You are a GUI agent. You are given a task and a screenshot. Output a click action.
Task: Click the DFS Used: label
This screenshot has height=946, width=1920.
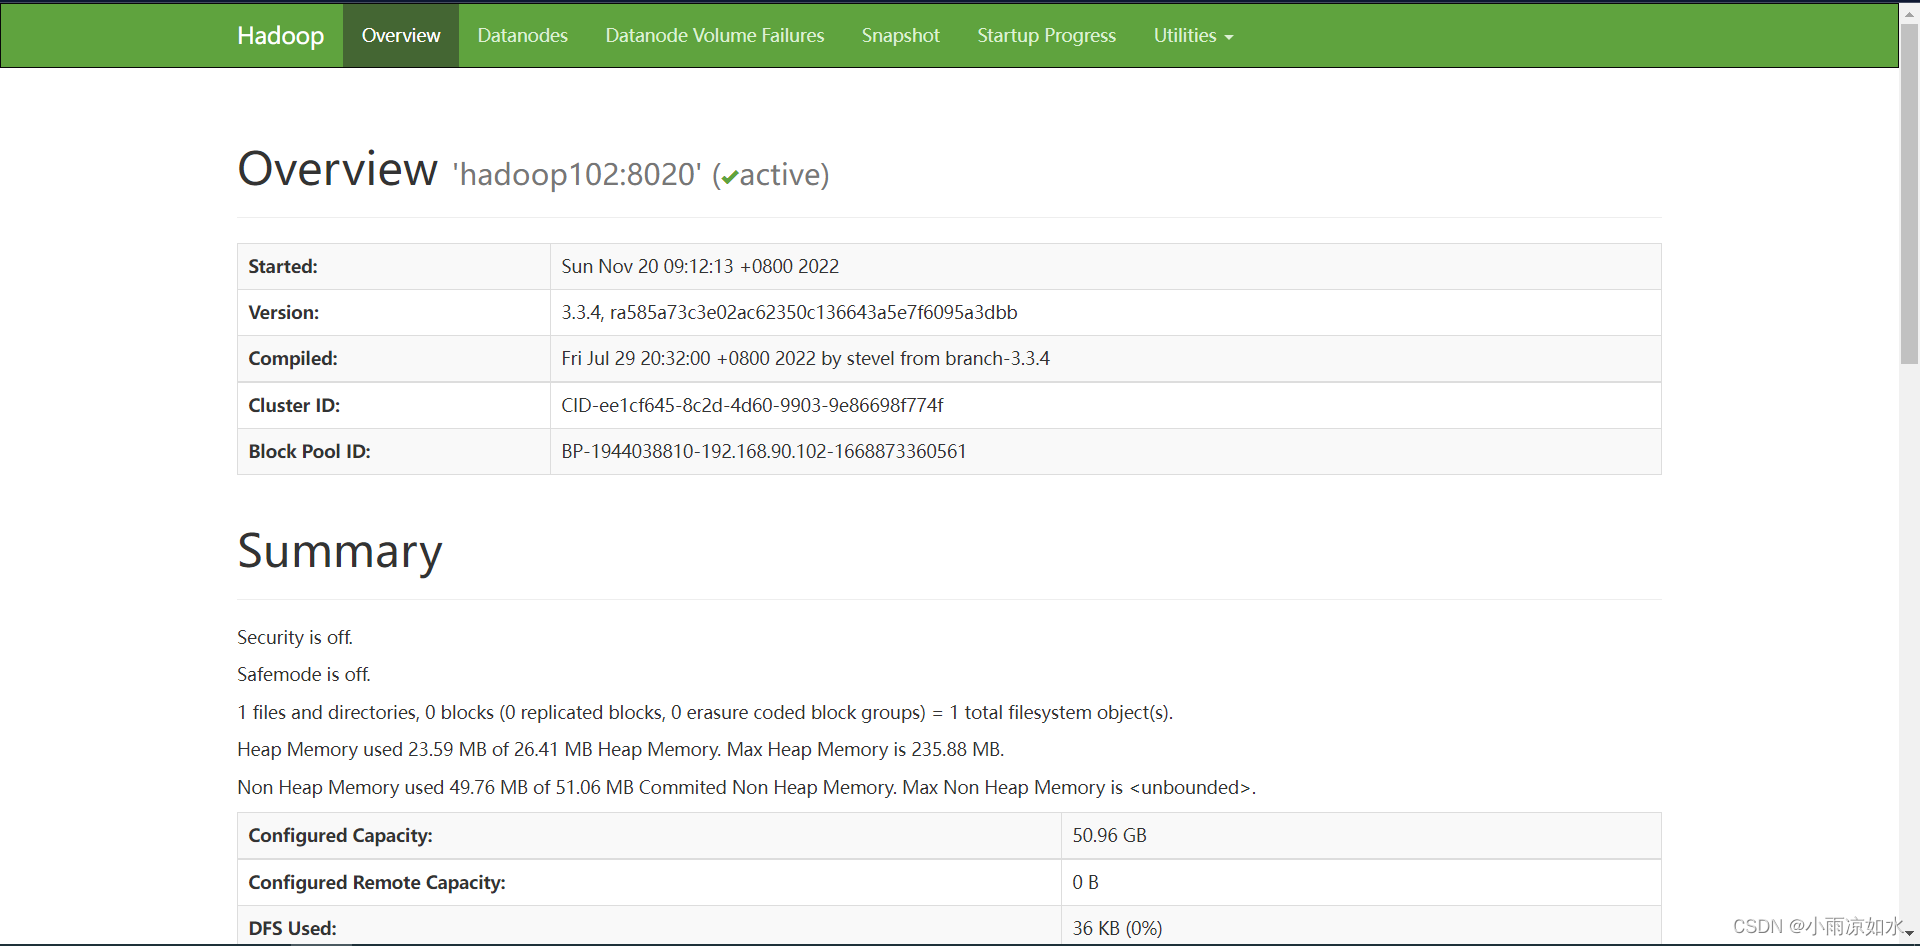pyautogui.click(x=292, y=929)
